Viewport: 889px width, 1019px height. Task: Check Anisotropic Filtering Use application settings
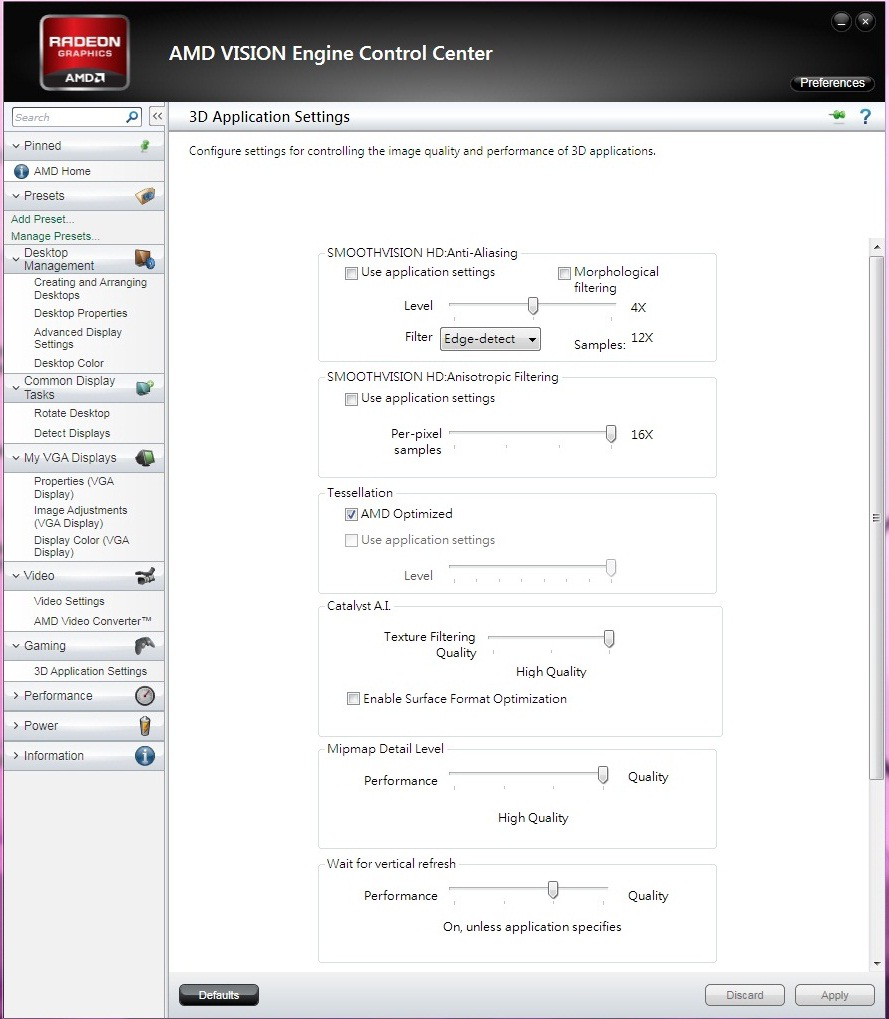tap(352, 399)
